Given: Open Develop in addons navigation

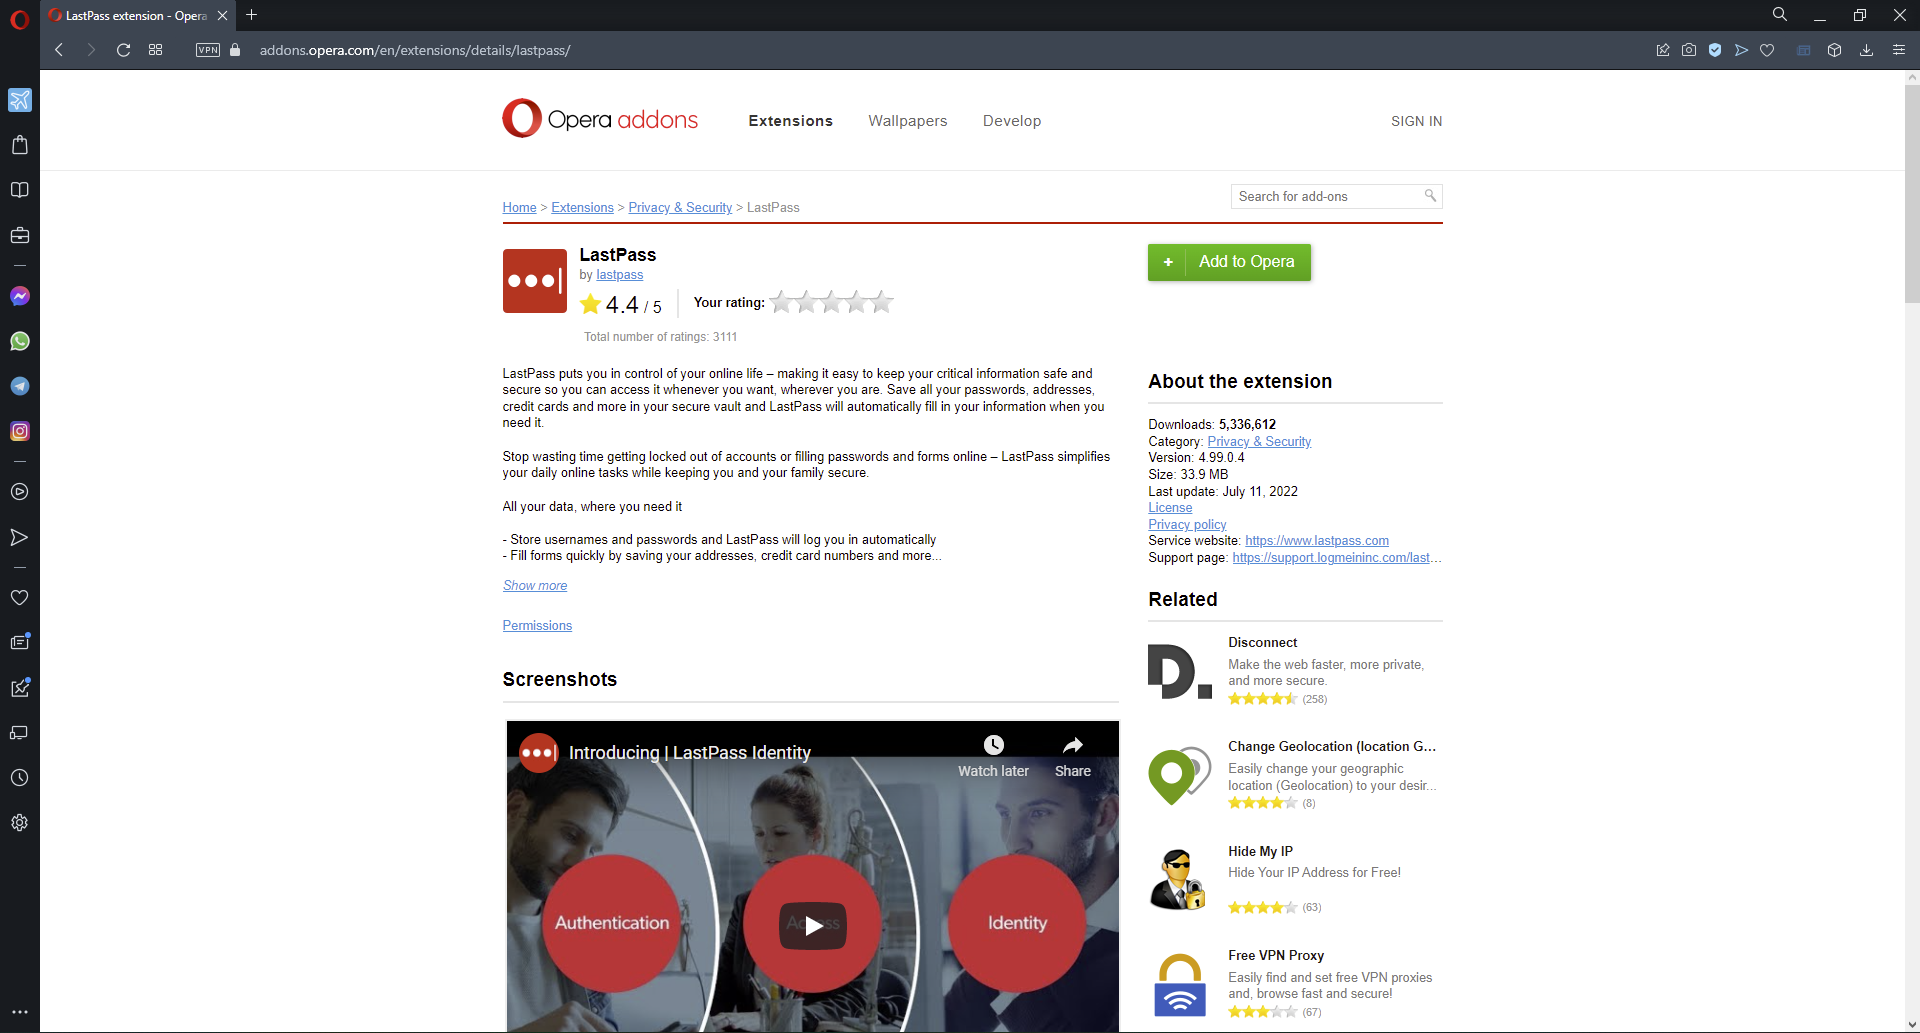Looking at the screenshot, I should [1012, 121].
